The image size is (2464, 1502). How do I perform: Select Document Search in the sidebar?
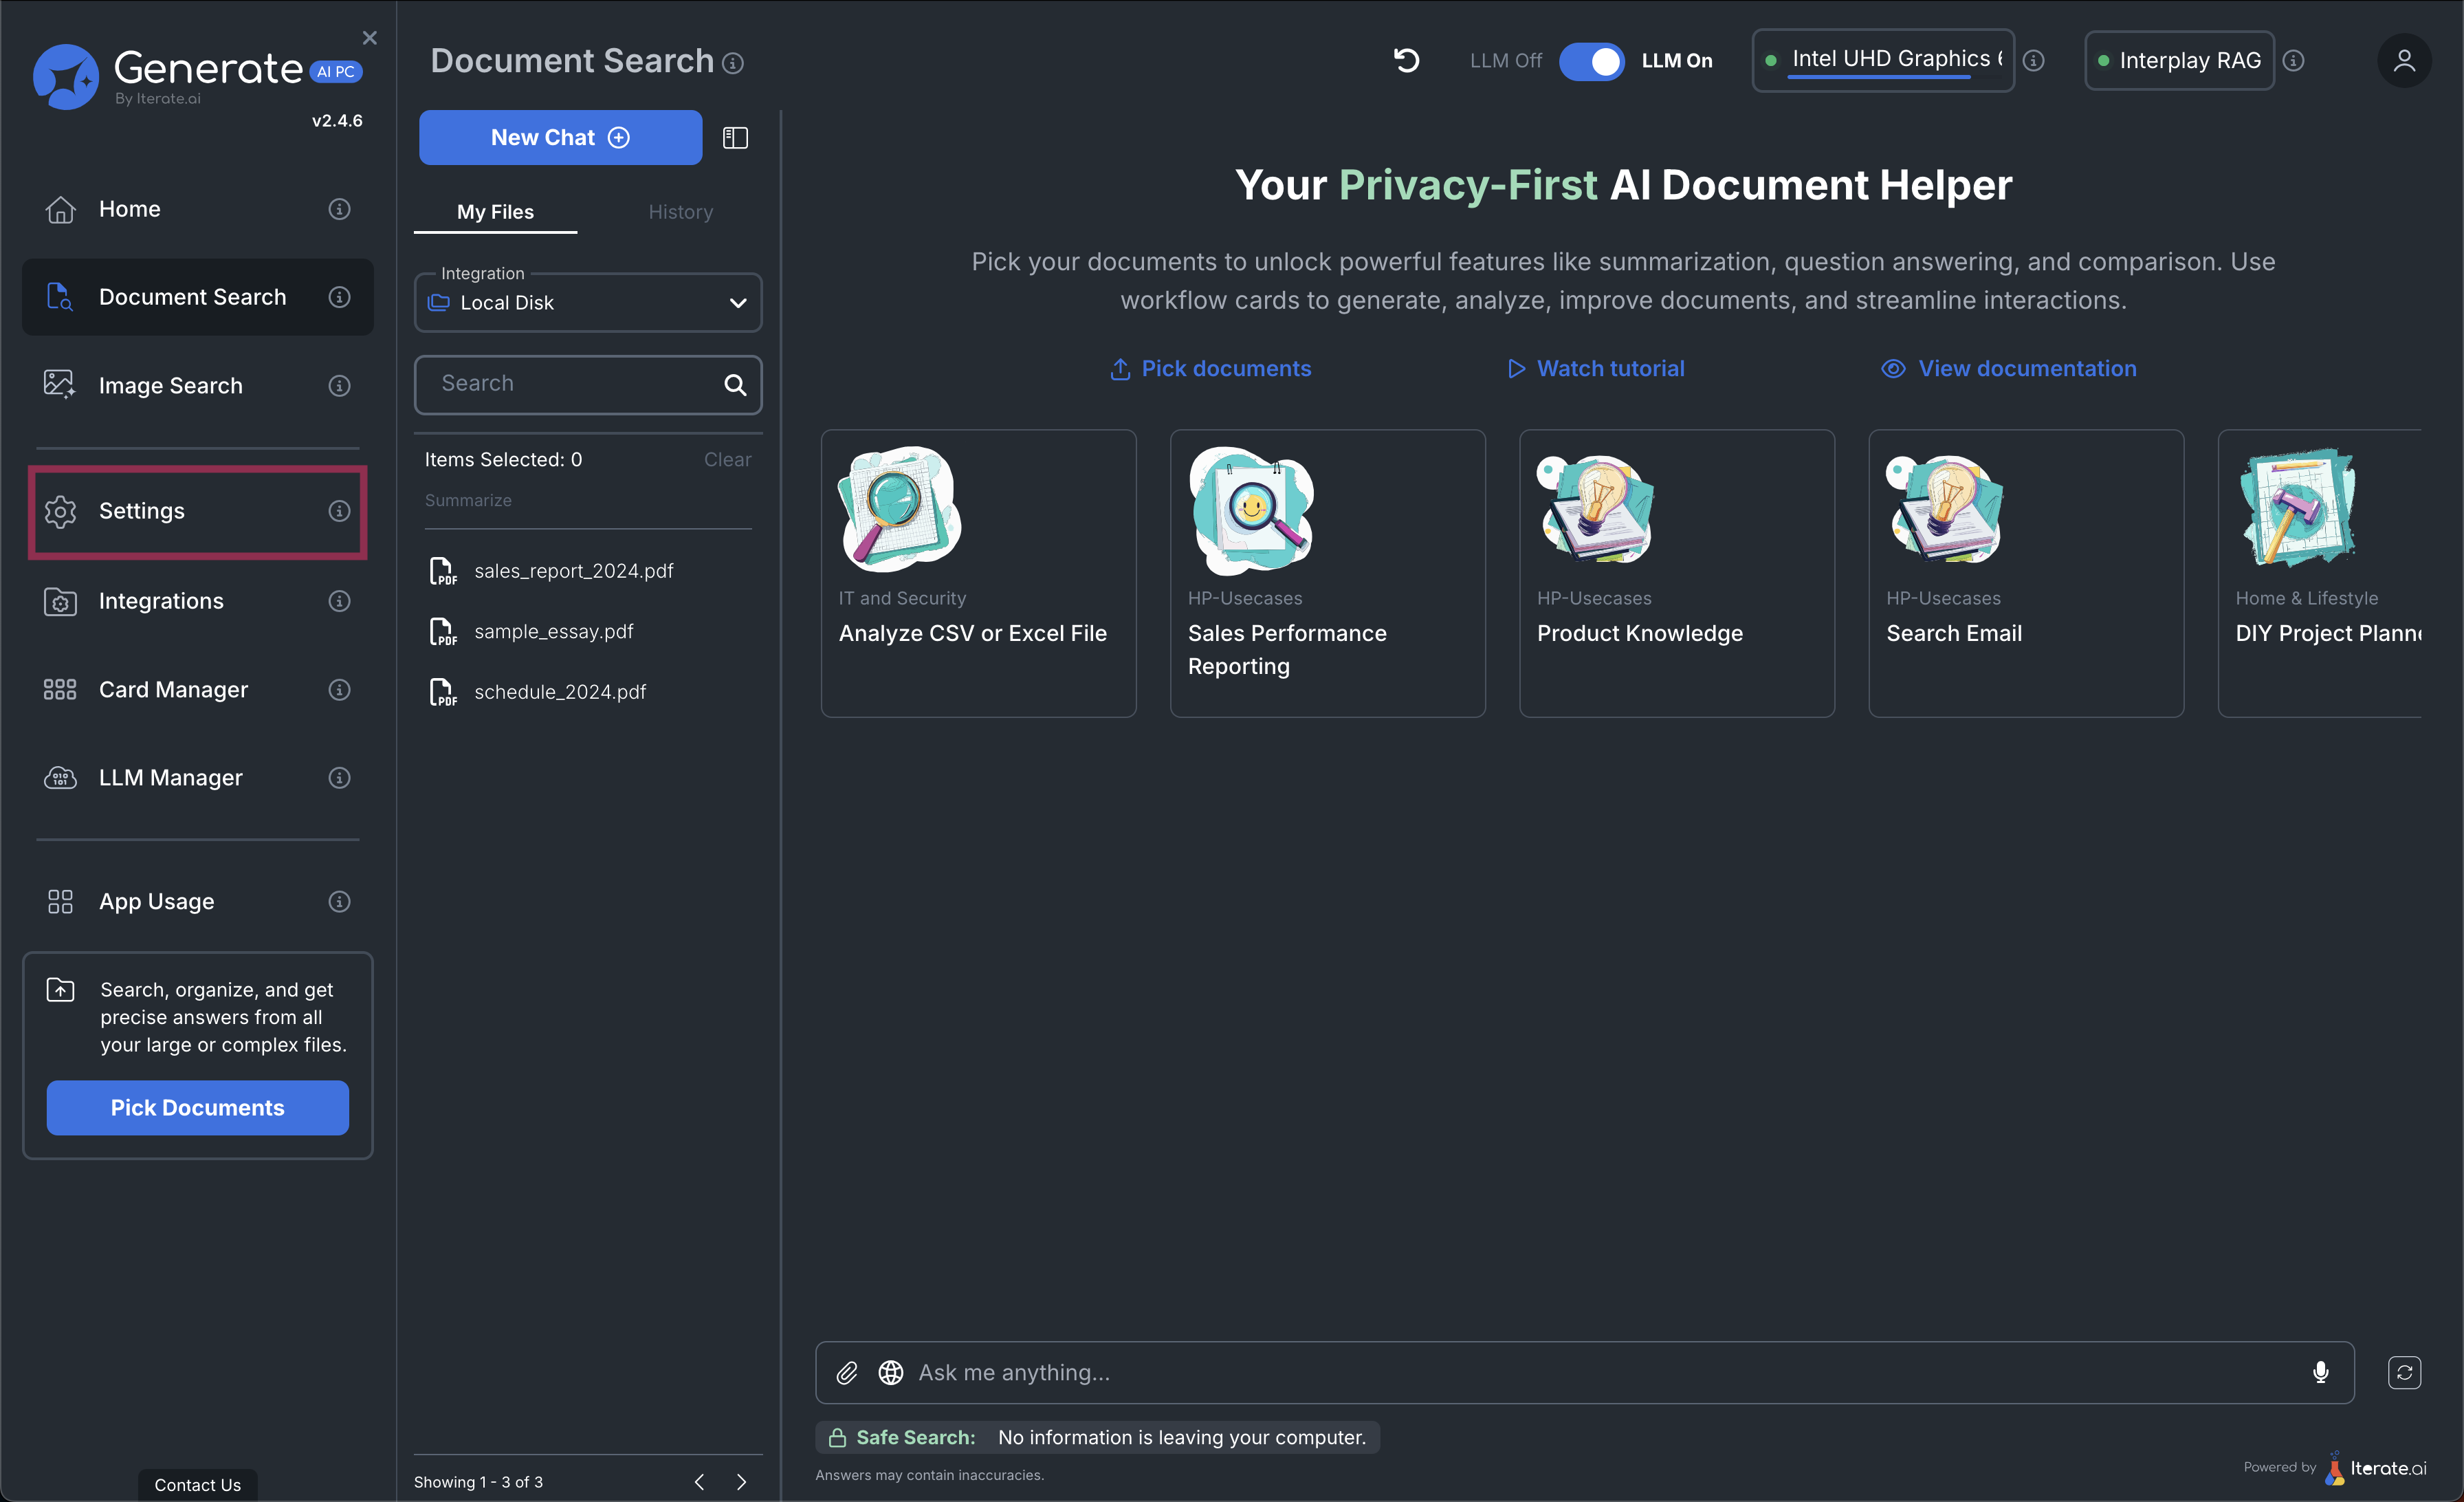[197, 297]
